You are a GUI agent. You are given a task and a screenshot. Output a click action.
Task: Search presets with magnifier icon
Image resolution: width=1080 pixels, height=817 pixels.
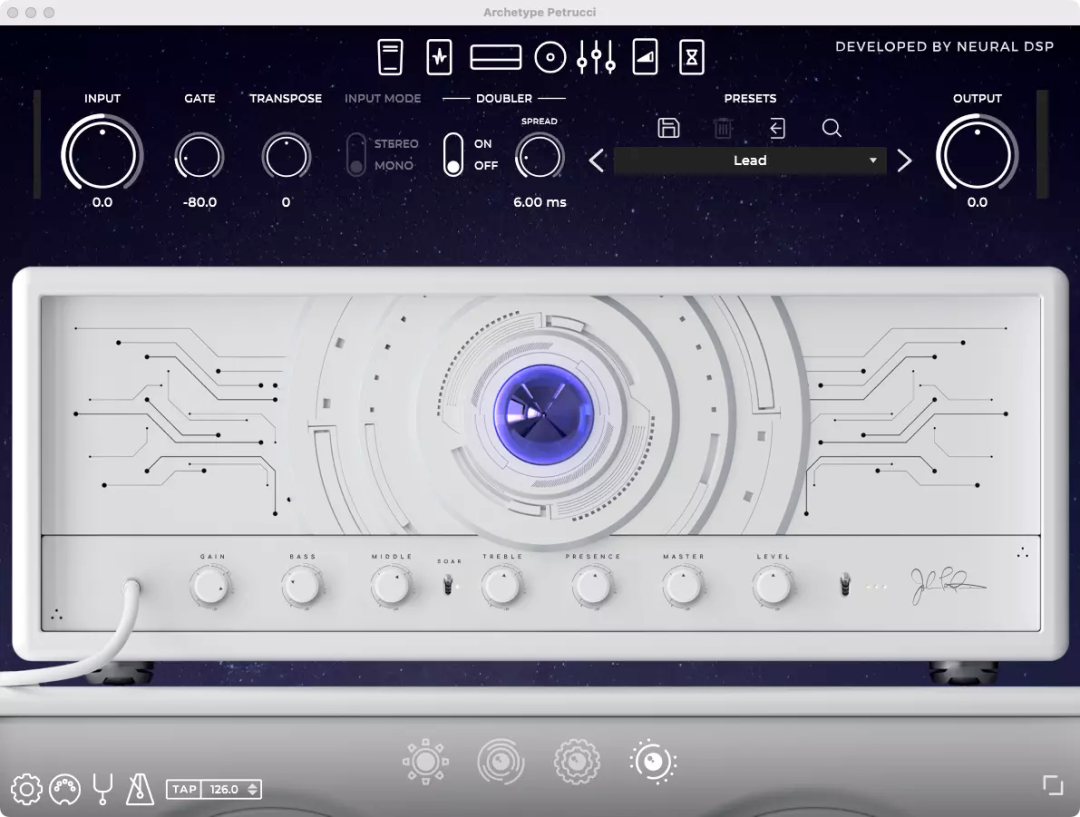(831, 128)
